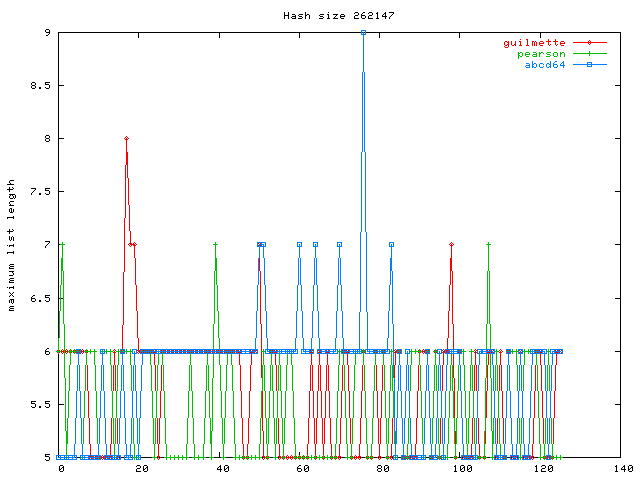This screenshot has height=480, width=640.
Task: Select the "guilmette" legend label
Action: pyautogui.click(x=534, y=43)
